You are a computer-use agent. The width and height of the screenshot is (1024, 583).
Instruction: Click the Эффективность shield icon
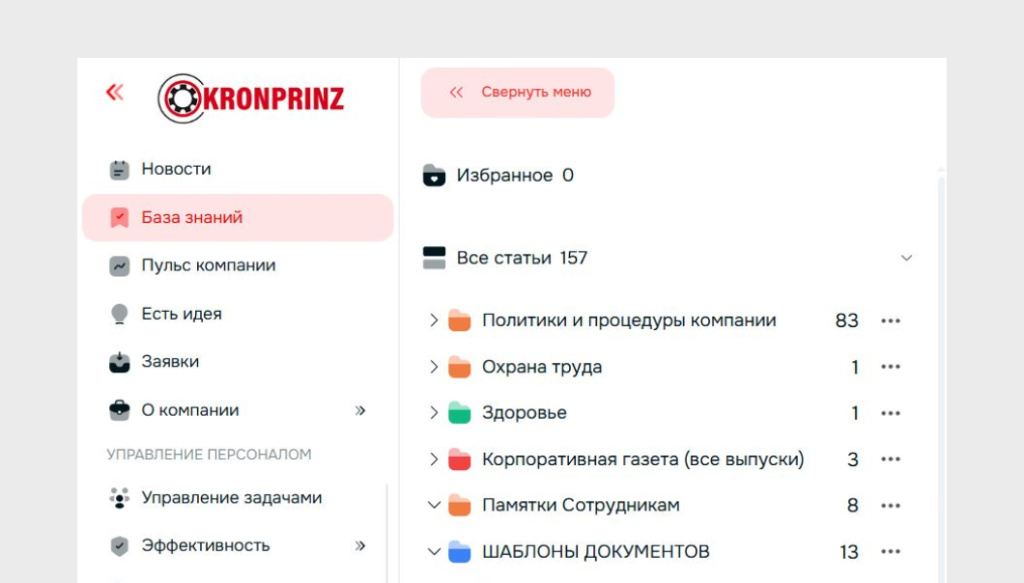pos(119,546)
